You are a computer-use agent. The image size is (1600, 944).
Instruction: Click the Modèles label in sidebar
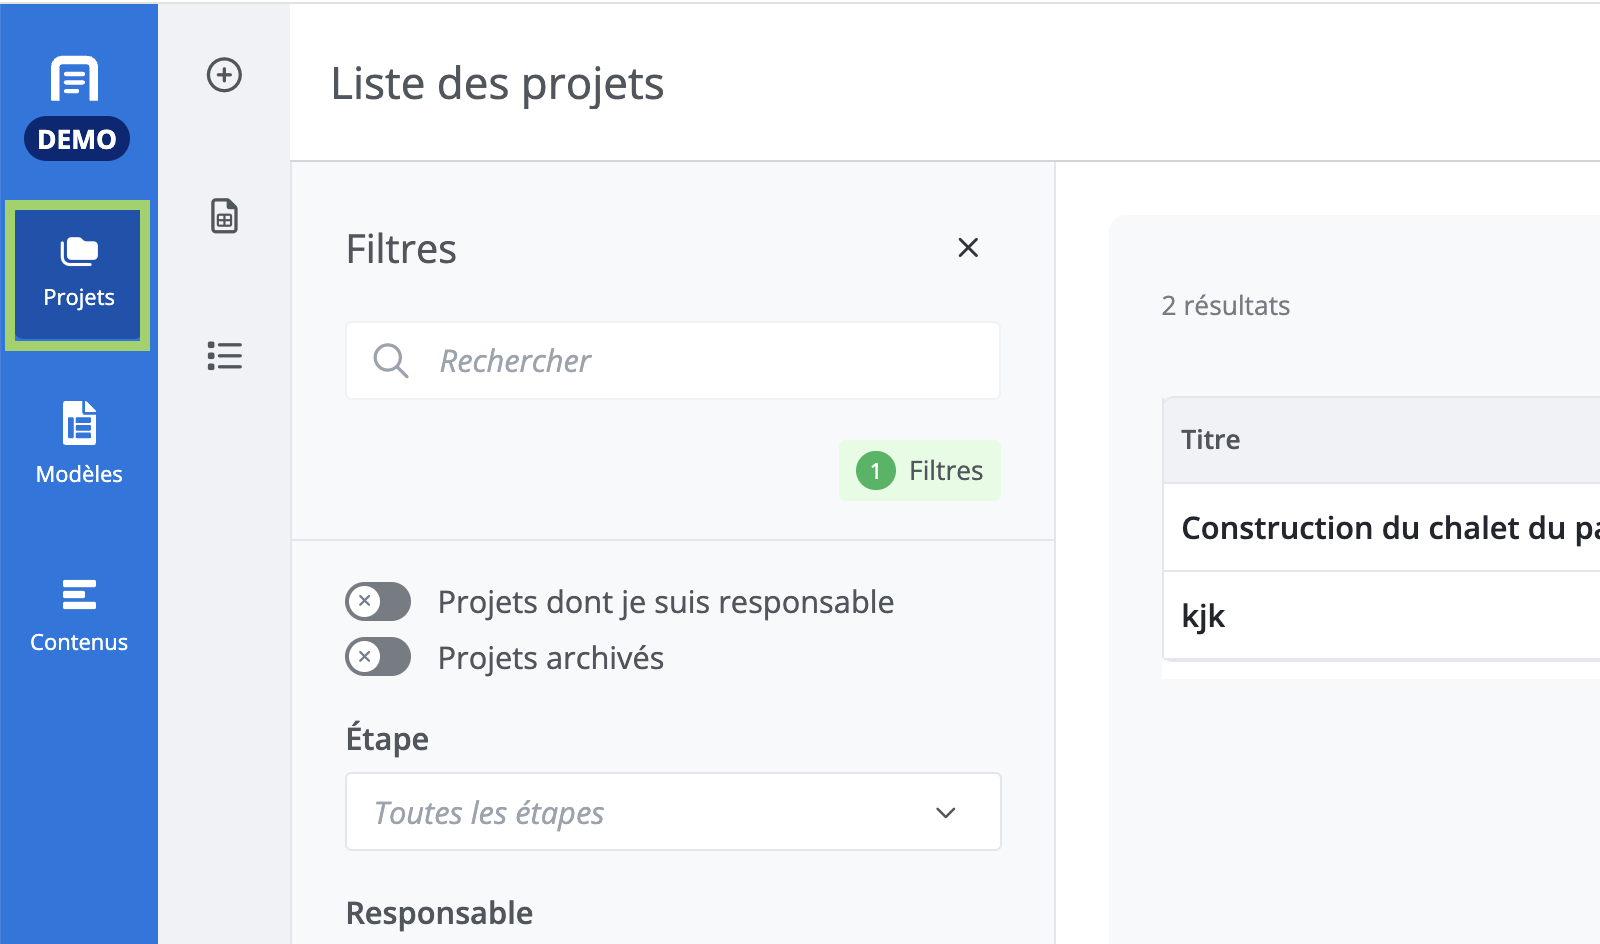[x=79, y=474]
